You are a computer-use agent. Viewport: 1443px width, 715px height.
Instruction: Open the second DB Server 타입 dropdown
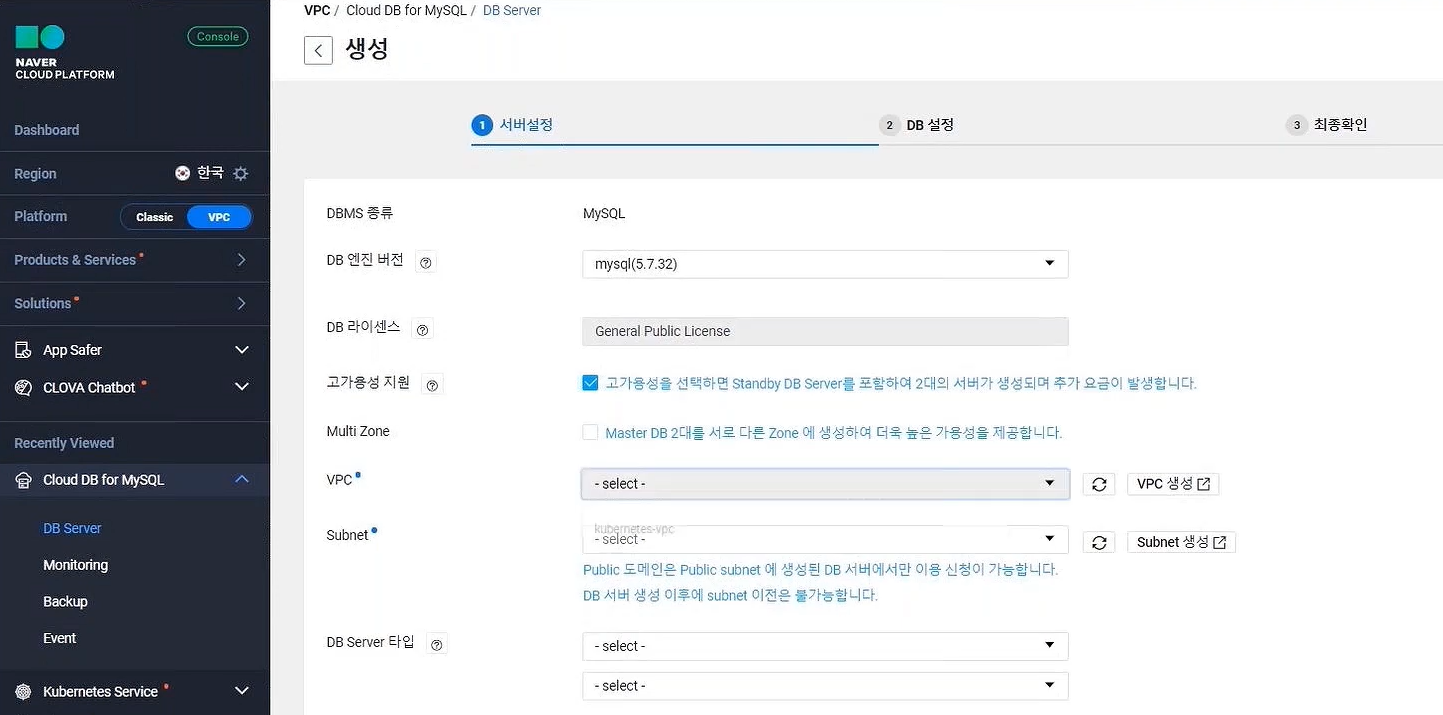pos(825,686)
